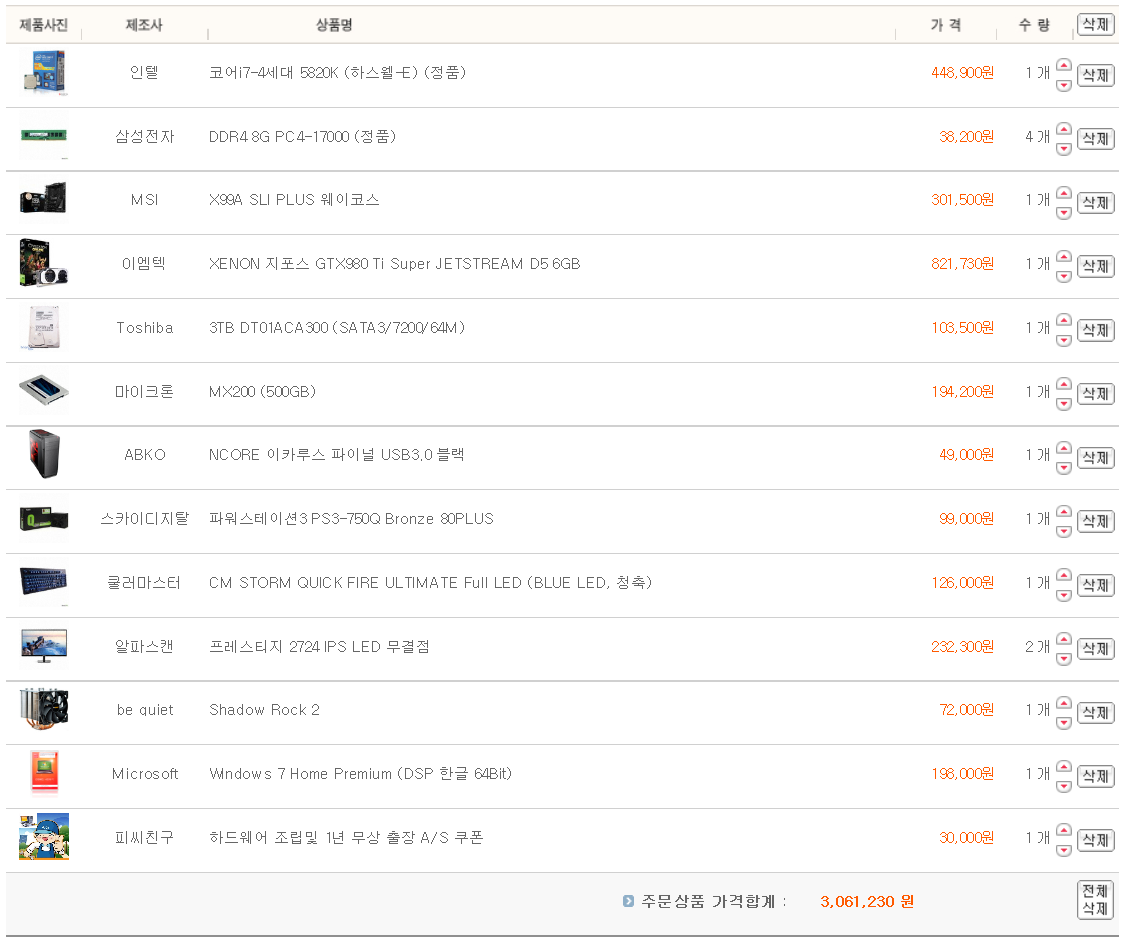
Task: Open the be quiet cooler thumbnail
Action: 44,710
